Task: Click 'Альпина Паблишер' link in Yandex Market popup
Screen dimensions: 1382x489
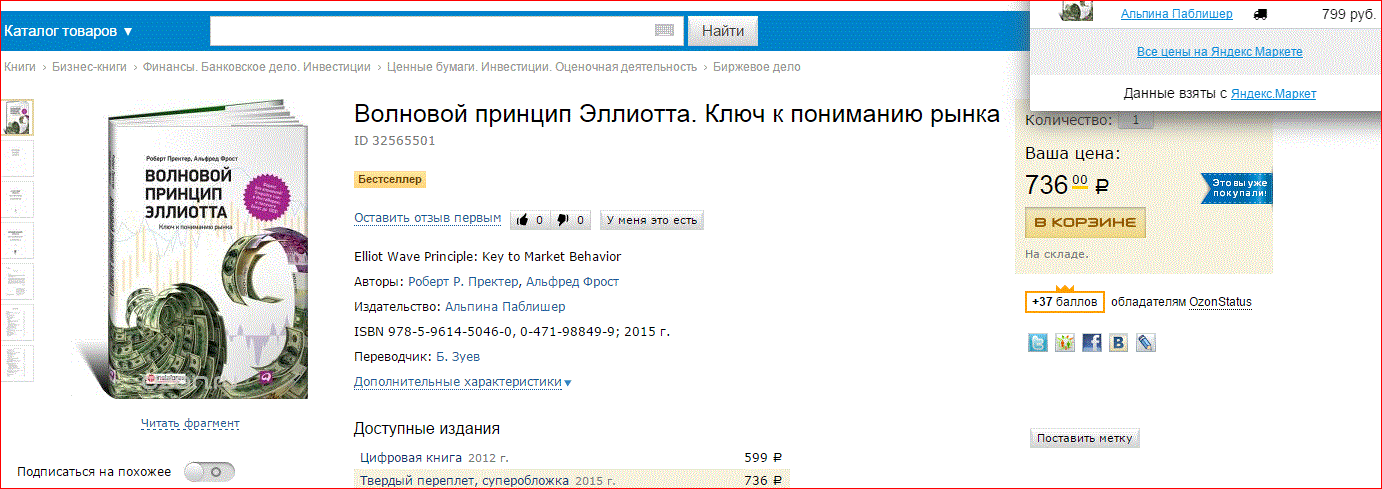Action: pyautogui.click(x=1176, y=14)
